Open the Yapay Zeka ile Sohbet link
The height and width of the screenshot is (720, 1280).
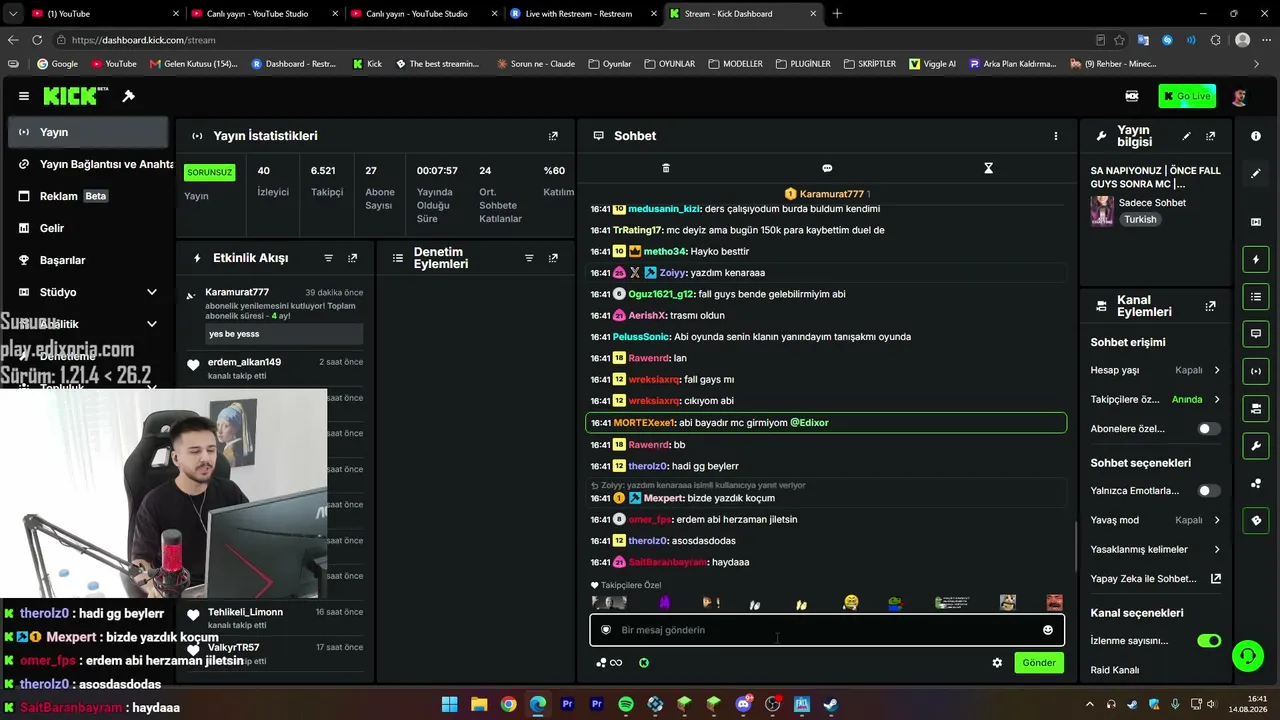tap(1155, 578)
